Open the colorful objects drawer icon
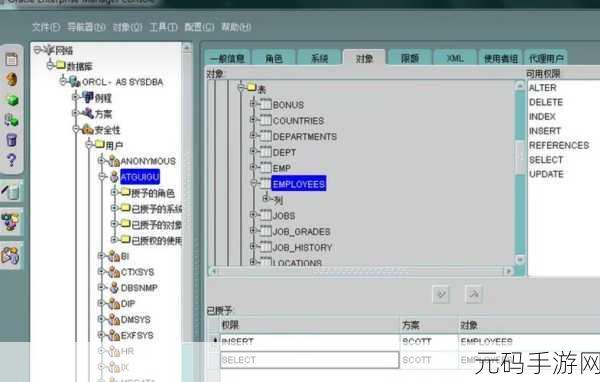The height and width of the screenshot is (382, 600). pos(11,222)
